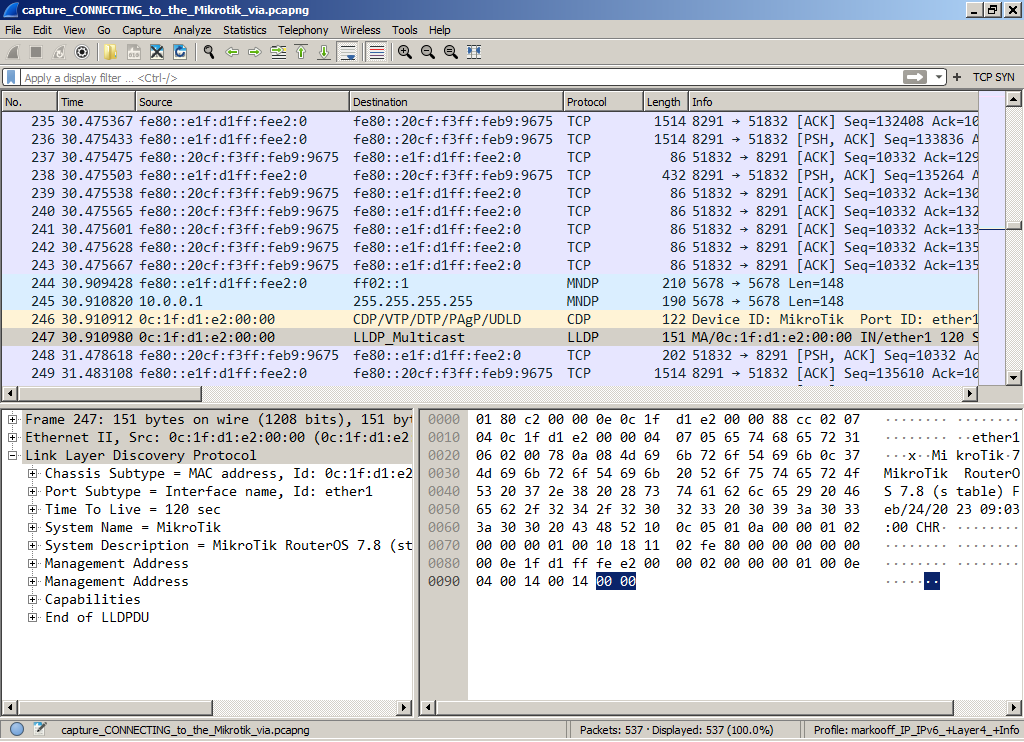Sort by the Destination column header
1024x742 pixels.
[x=456, y=102]
